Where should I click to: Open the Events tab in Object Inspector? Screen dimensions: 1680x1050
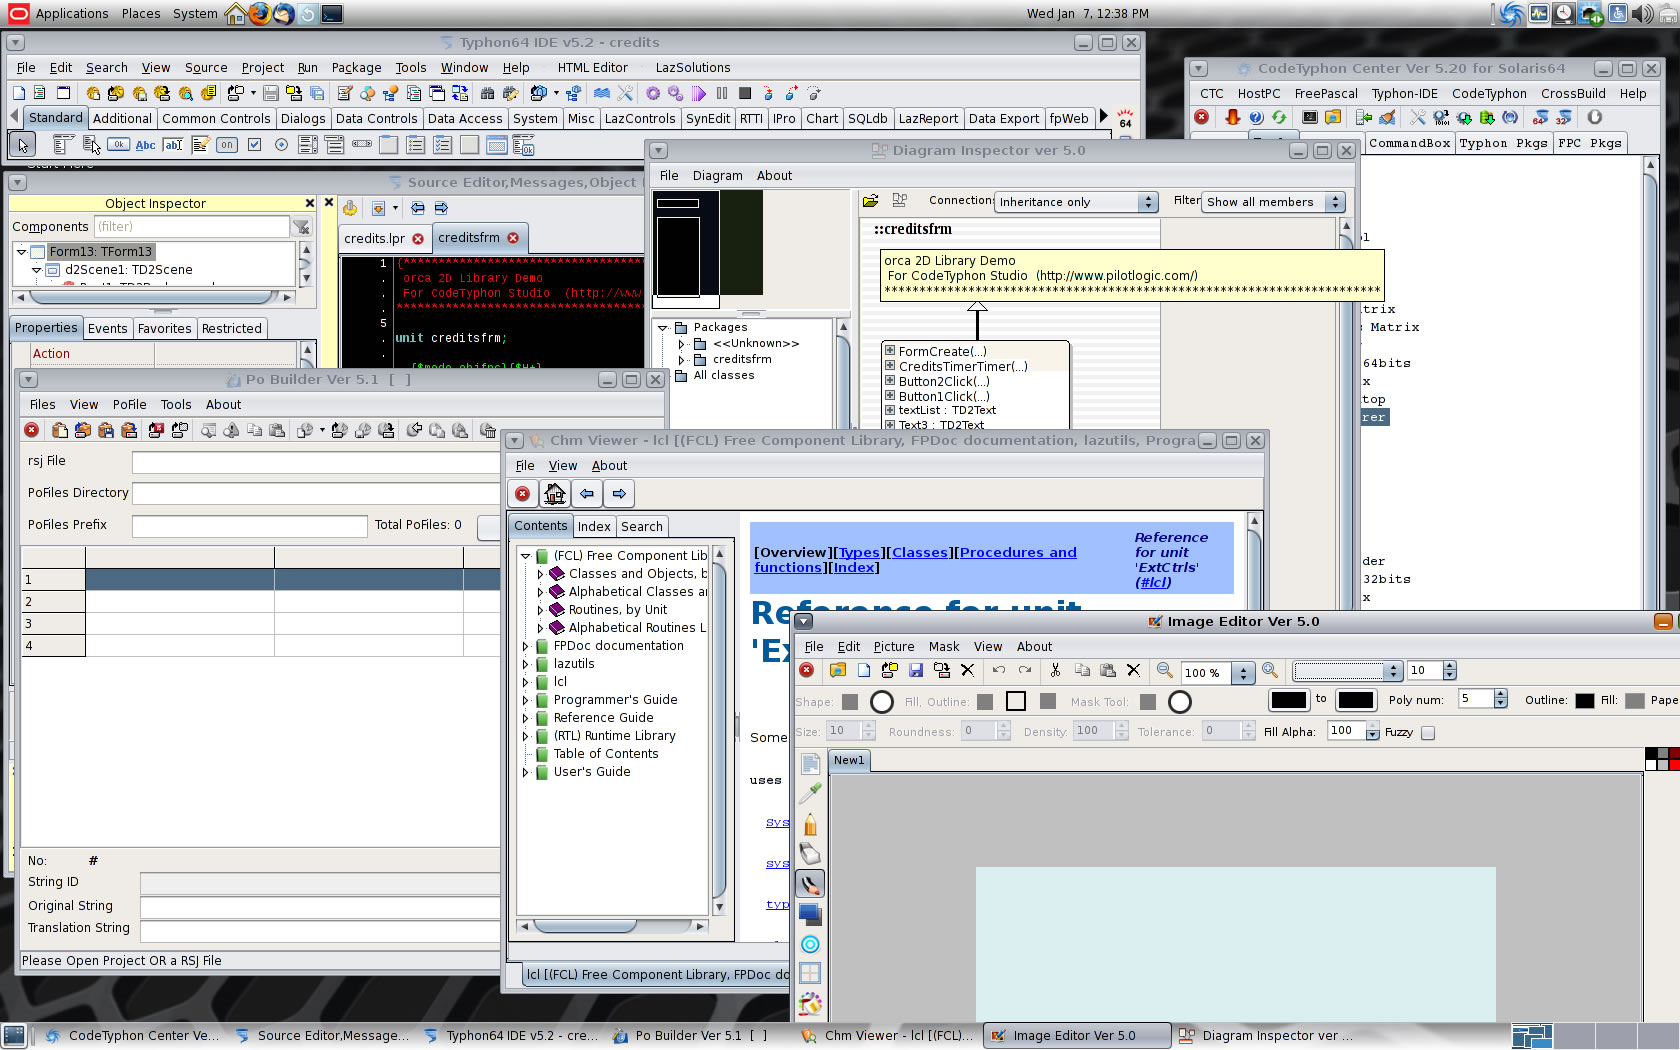pos(107,328)
